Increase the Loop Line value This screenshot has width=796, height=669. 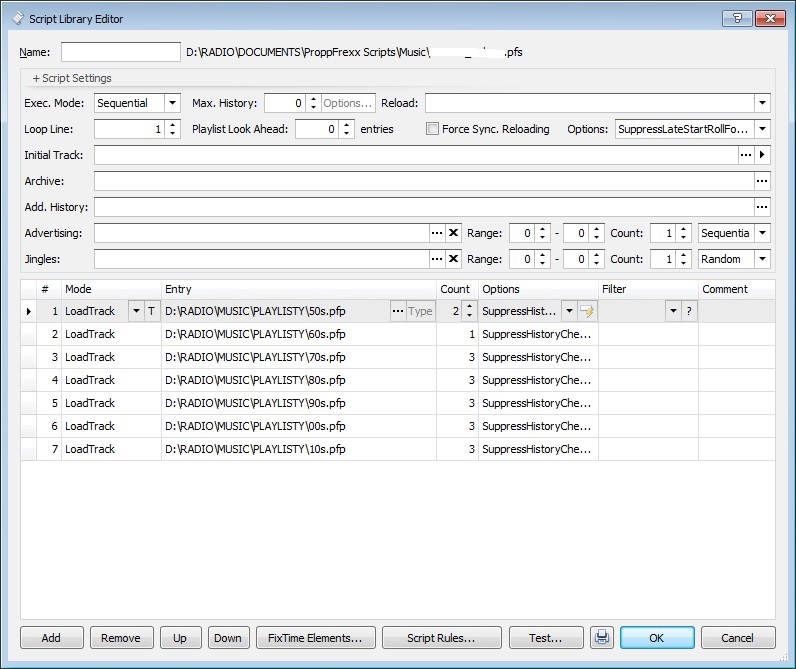[173, 125]
